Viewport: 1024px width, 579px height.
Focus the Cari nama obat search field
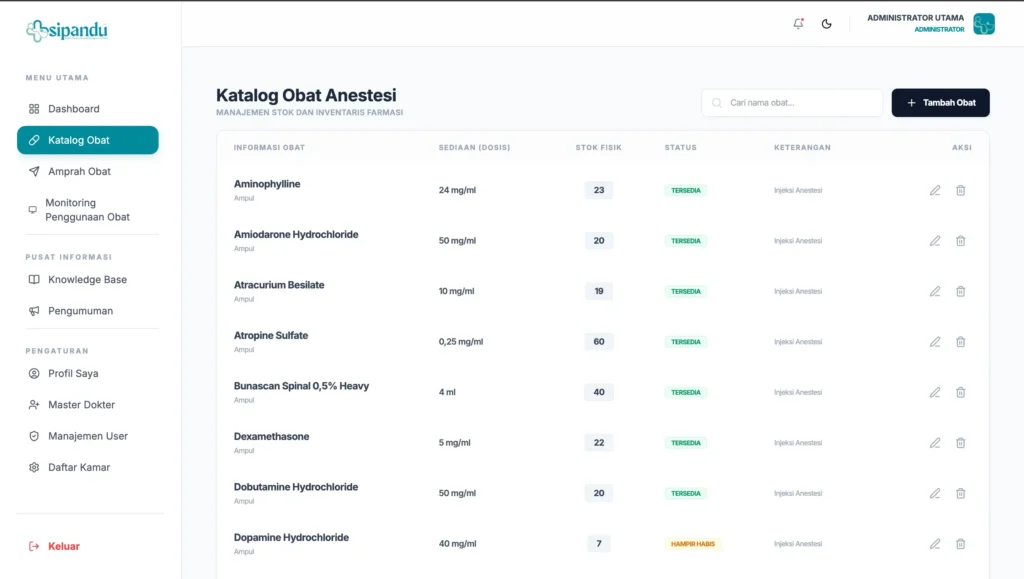792,102
